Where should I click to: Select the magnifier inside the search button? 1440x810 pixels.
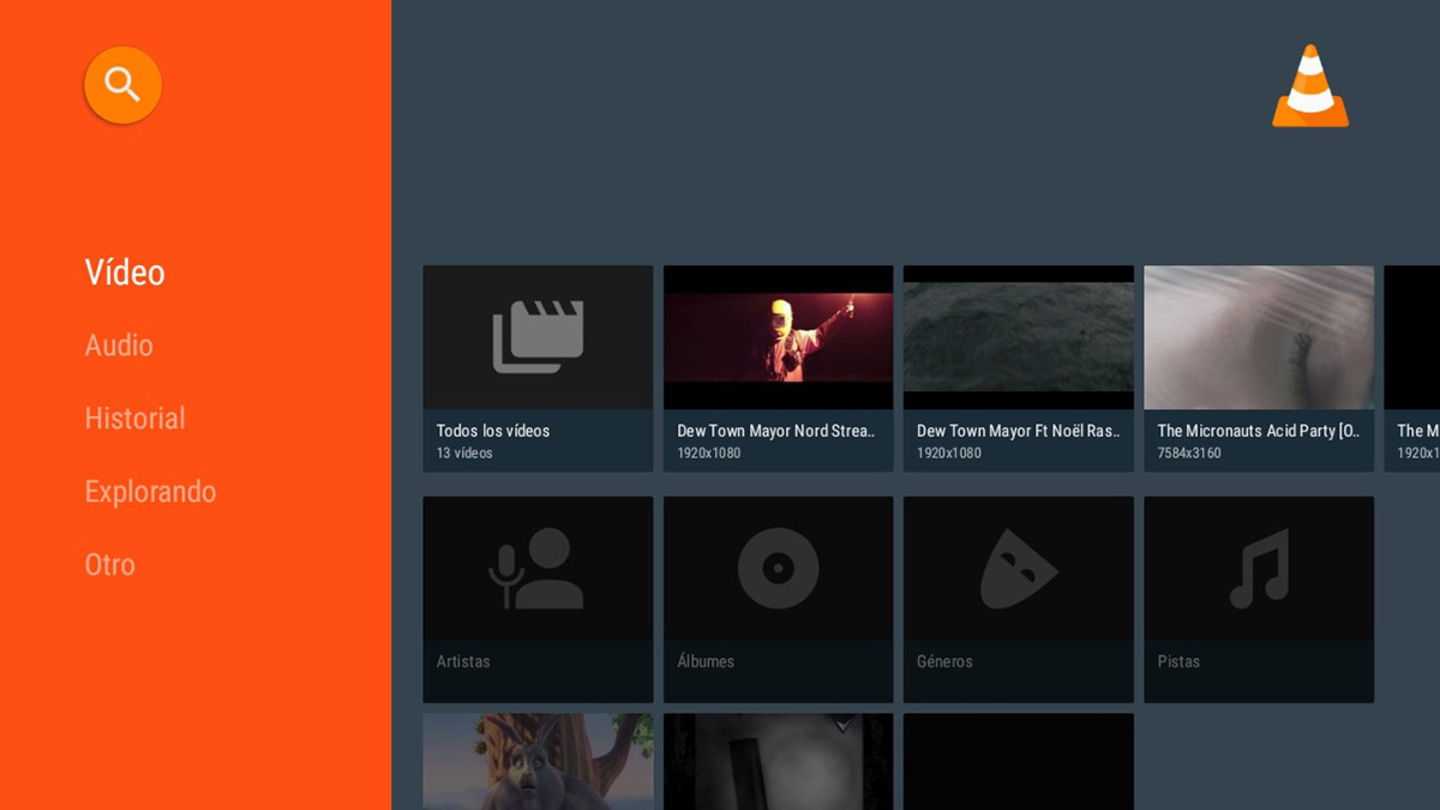point(121,84)
